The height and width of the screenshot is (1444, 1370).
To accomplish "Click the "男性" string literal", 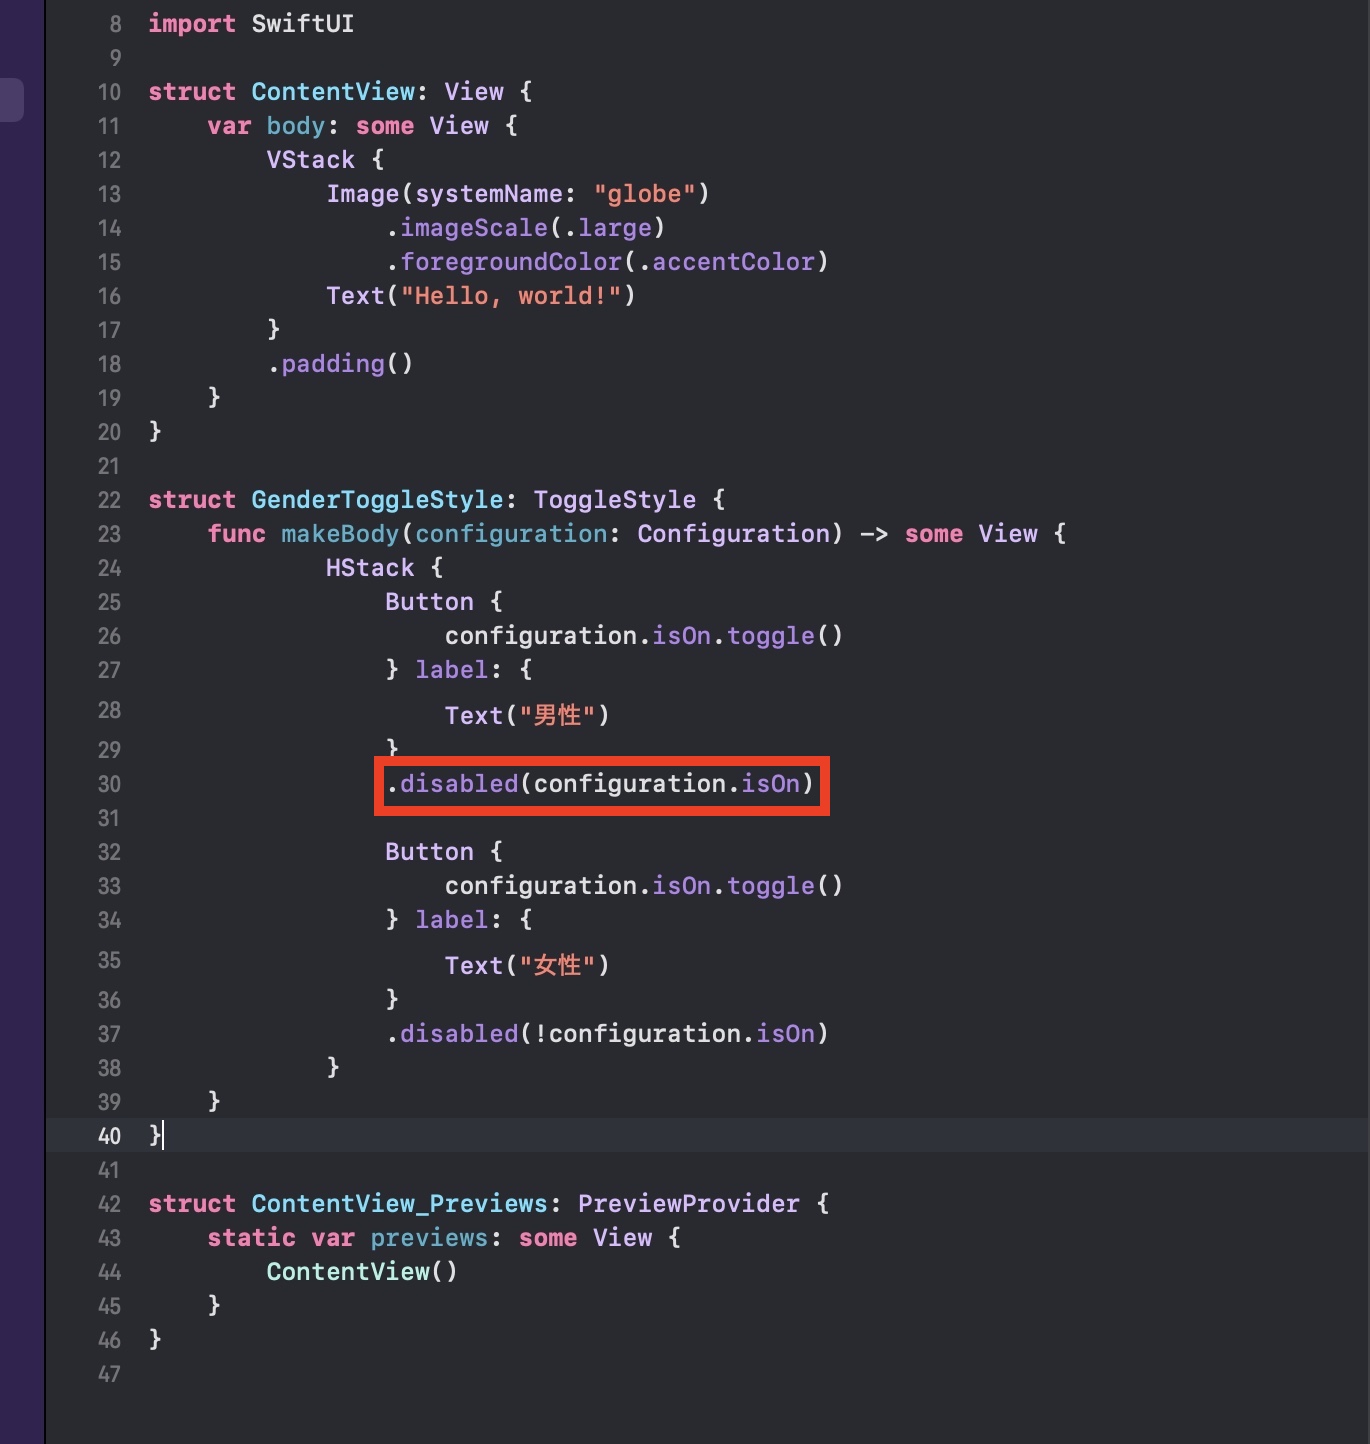I will tap(557, 716).
